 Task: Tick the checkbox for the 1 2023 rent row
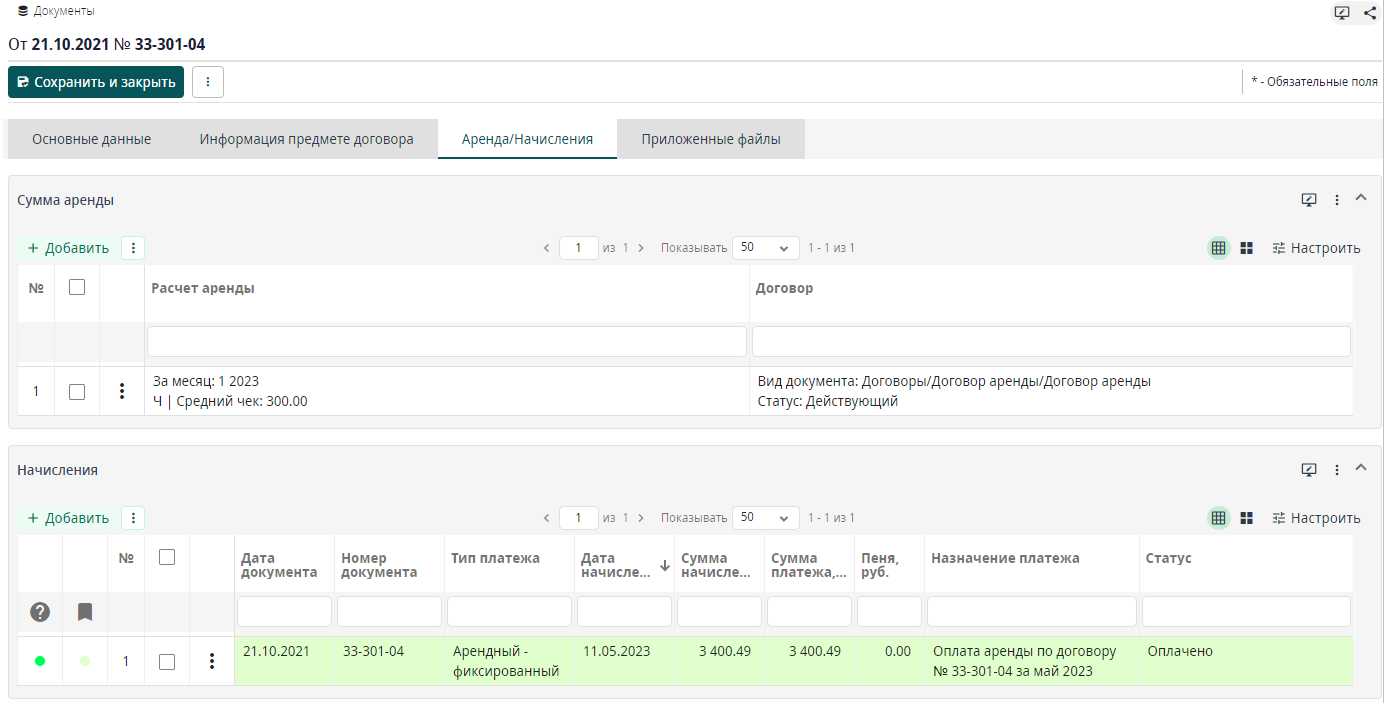[77, 392]
